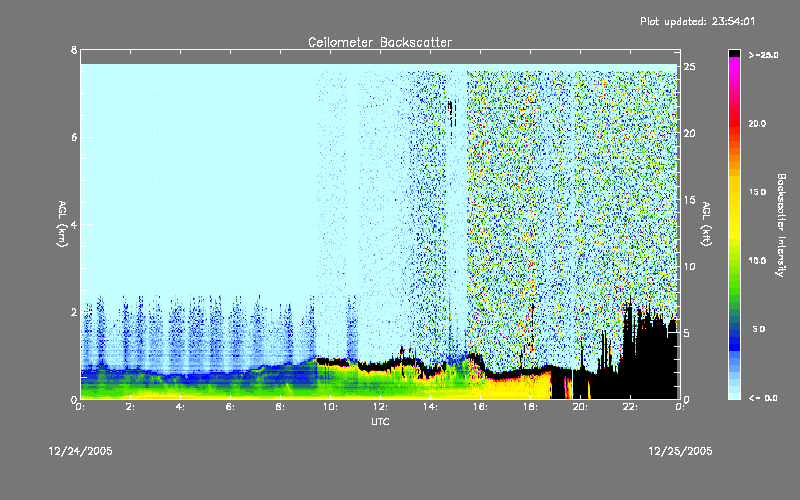Click the 20.0 colorbar label
Screen dimensions: 800x500
point(757,123)
